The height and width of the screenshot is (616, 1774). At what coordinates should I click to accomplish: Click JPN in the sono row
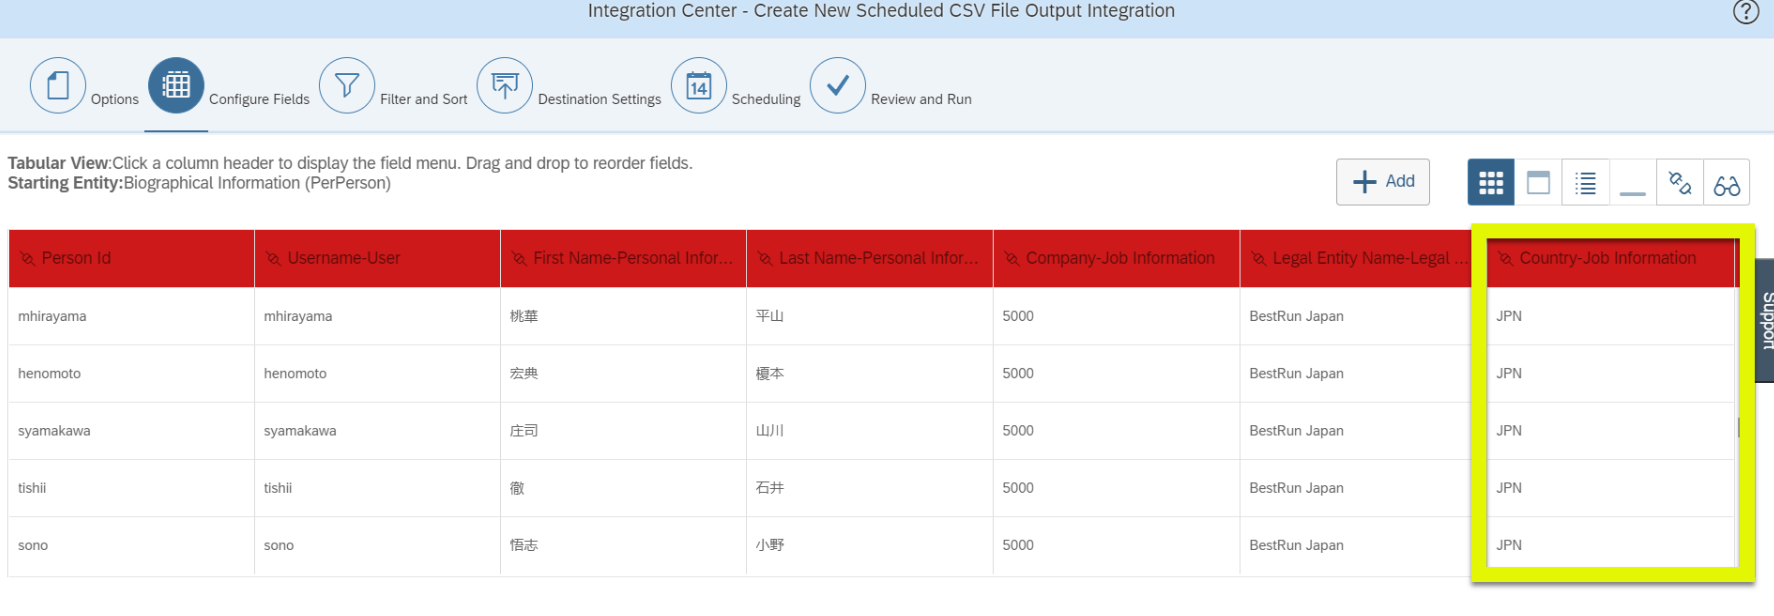tap(1509, 545)
